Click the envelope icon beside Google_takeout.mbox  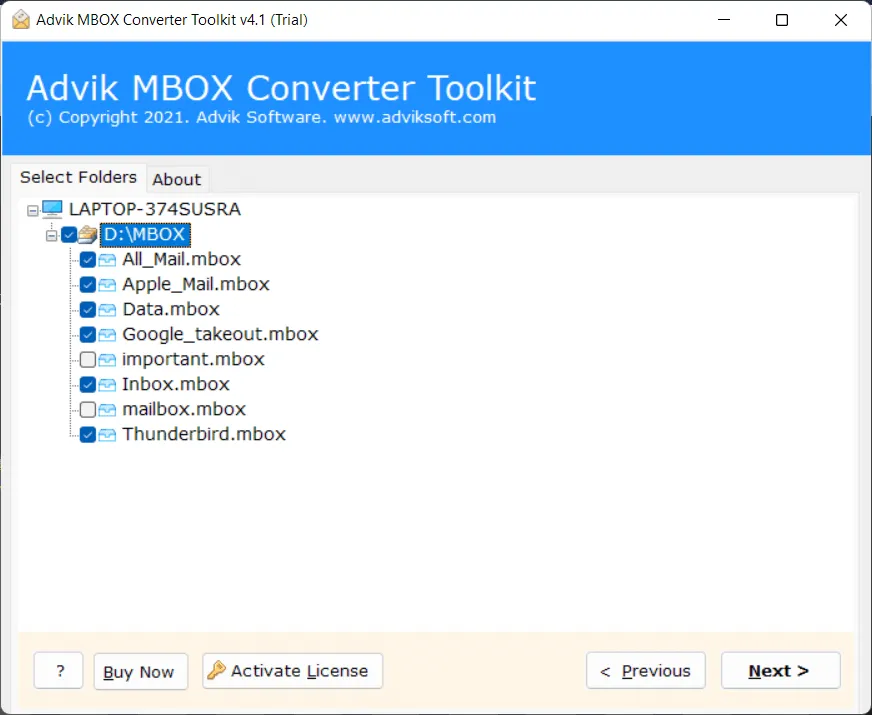106,334
